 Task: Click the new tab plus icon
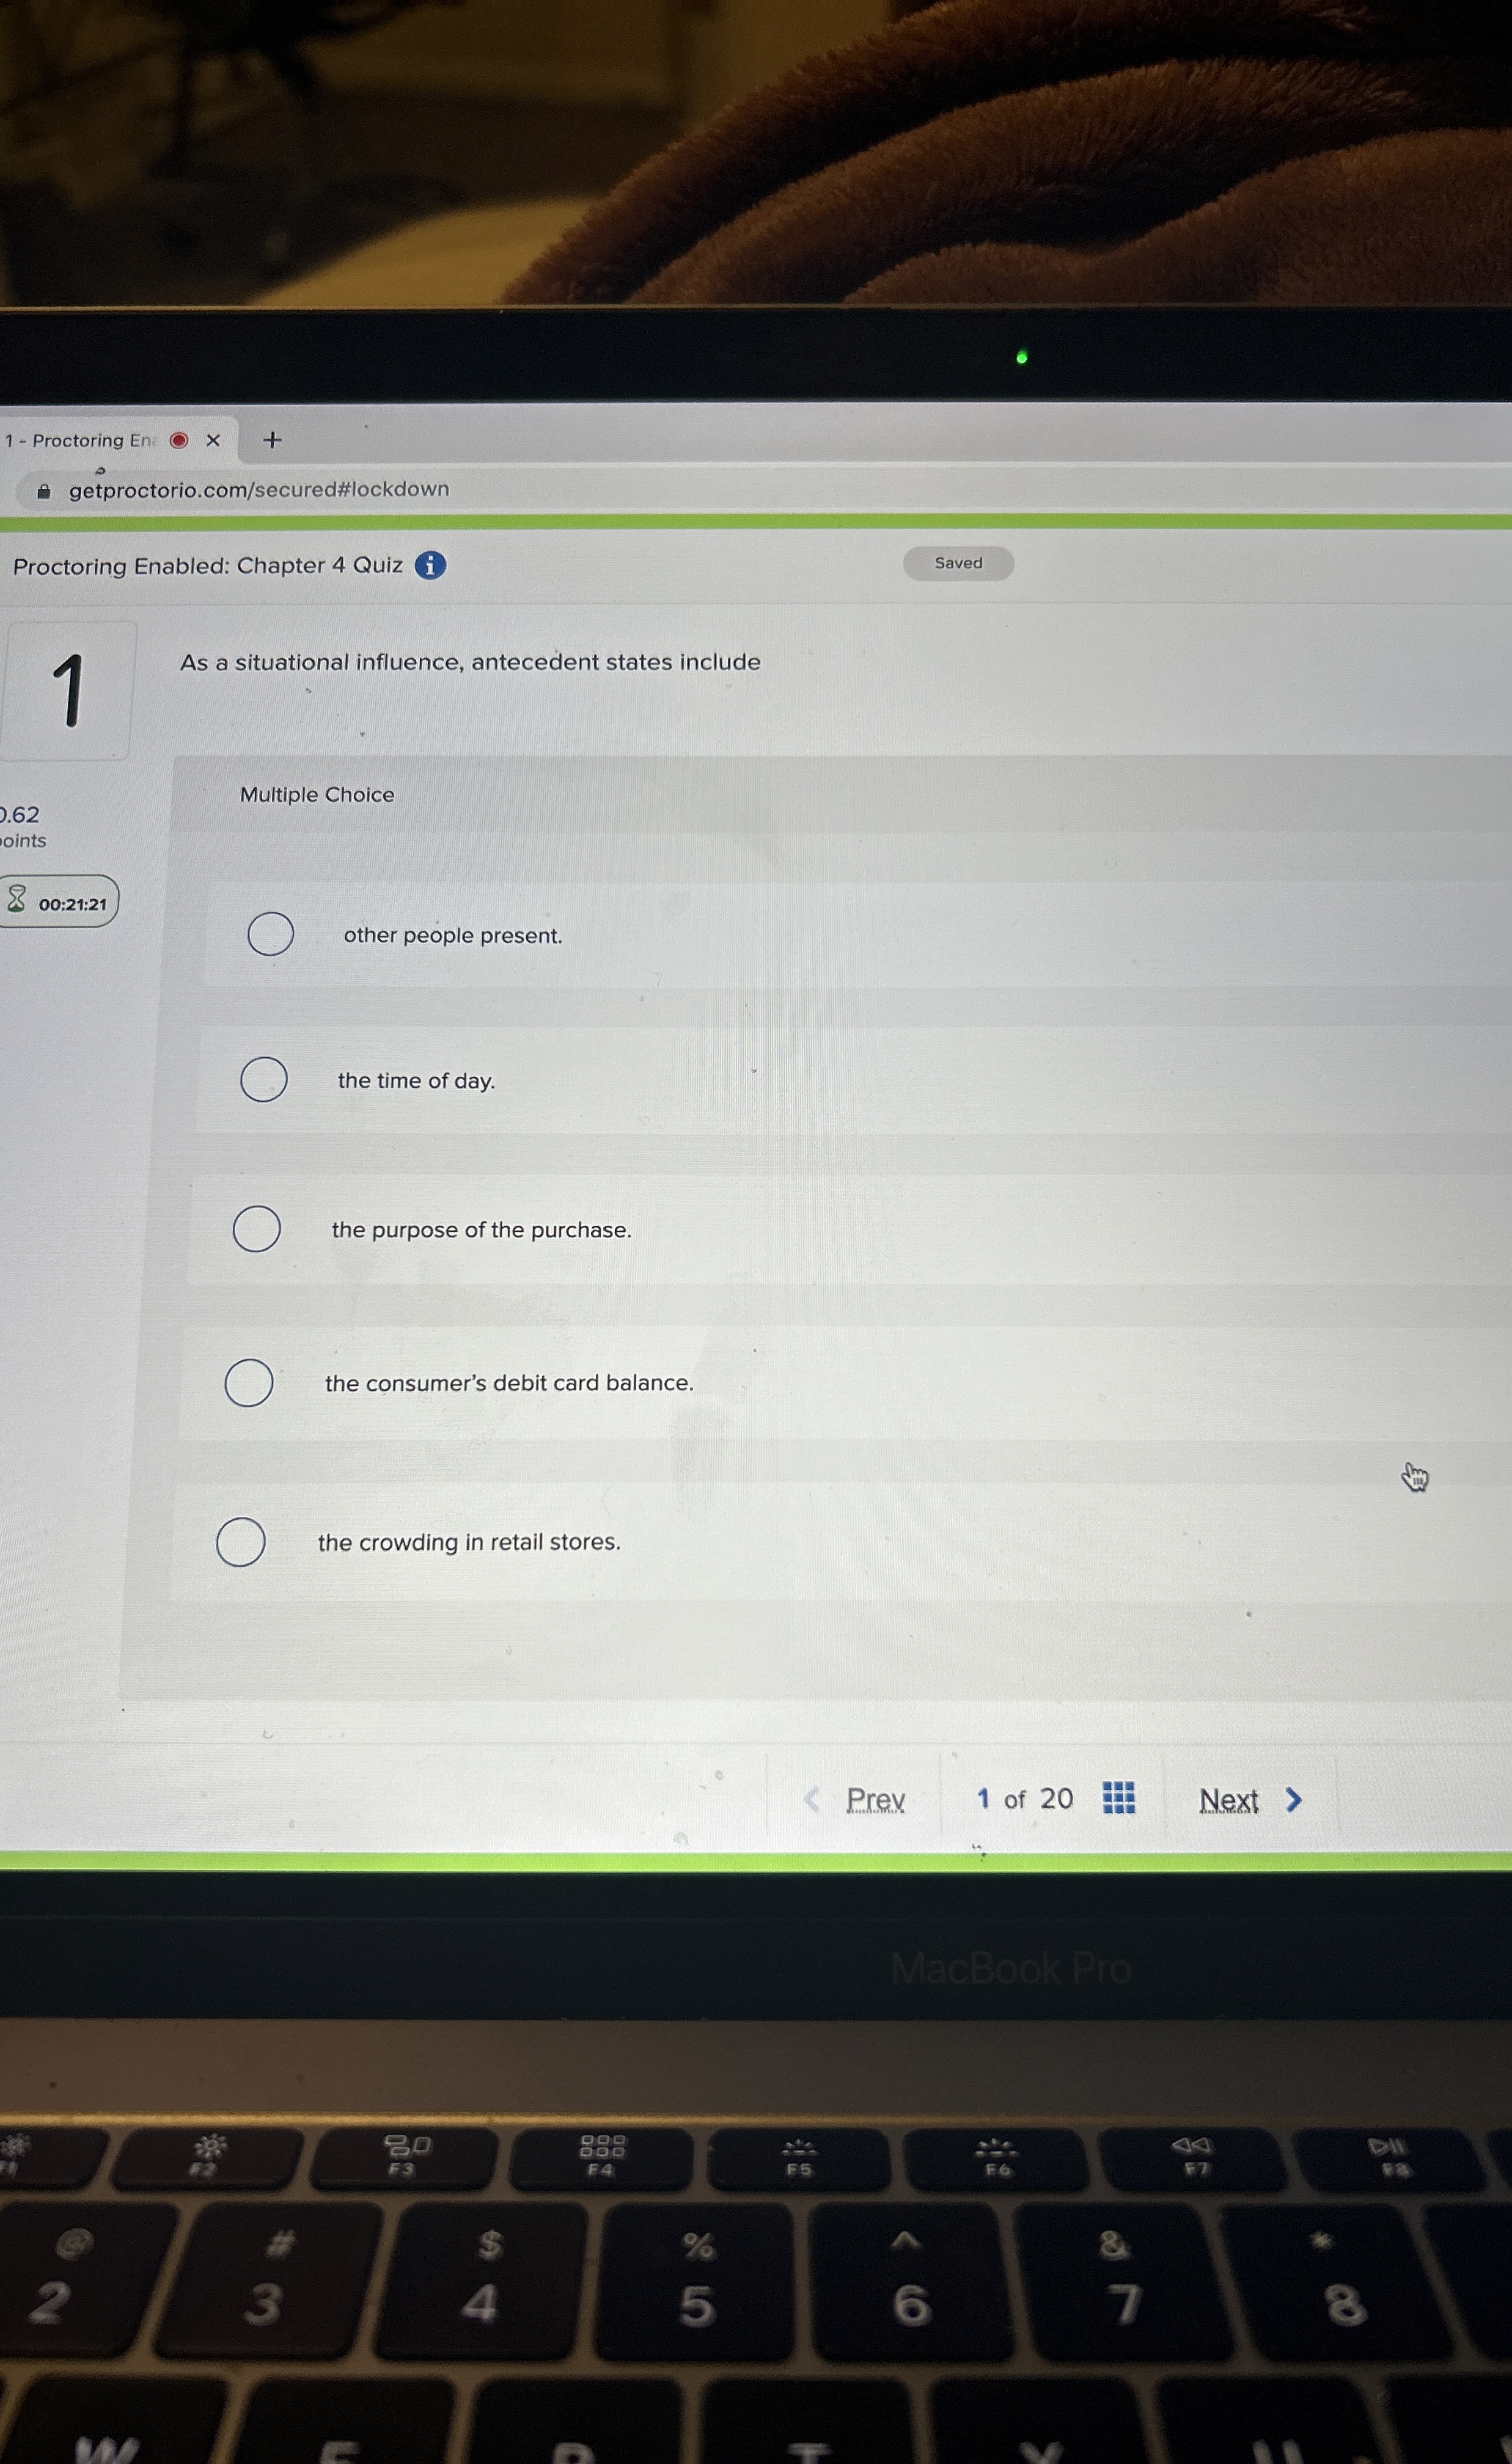(x=272, y=440)
